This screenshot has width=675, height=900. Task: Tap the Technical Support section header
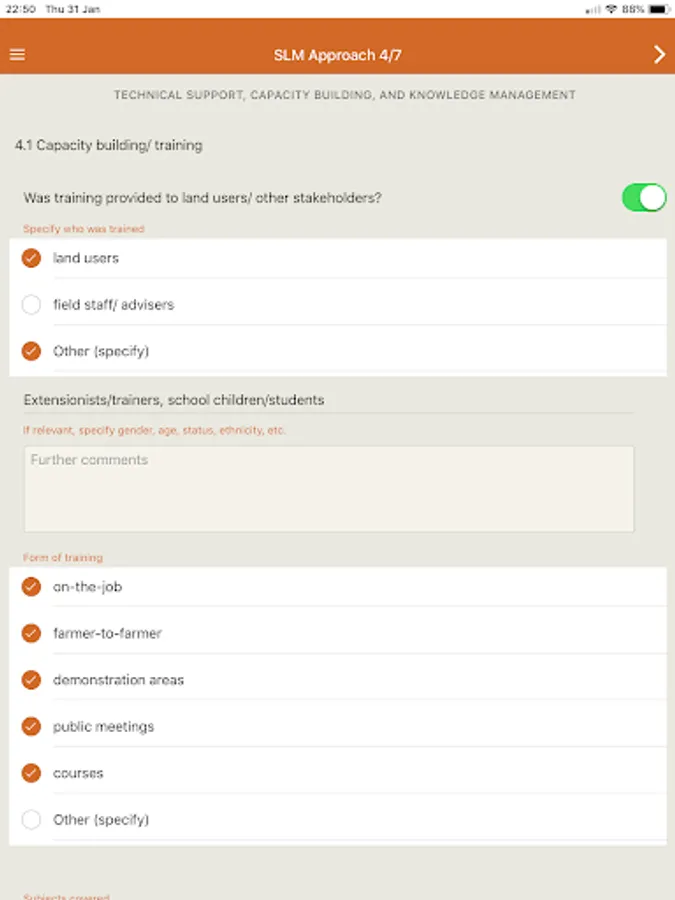344,95
